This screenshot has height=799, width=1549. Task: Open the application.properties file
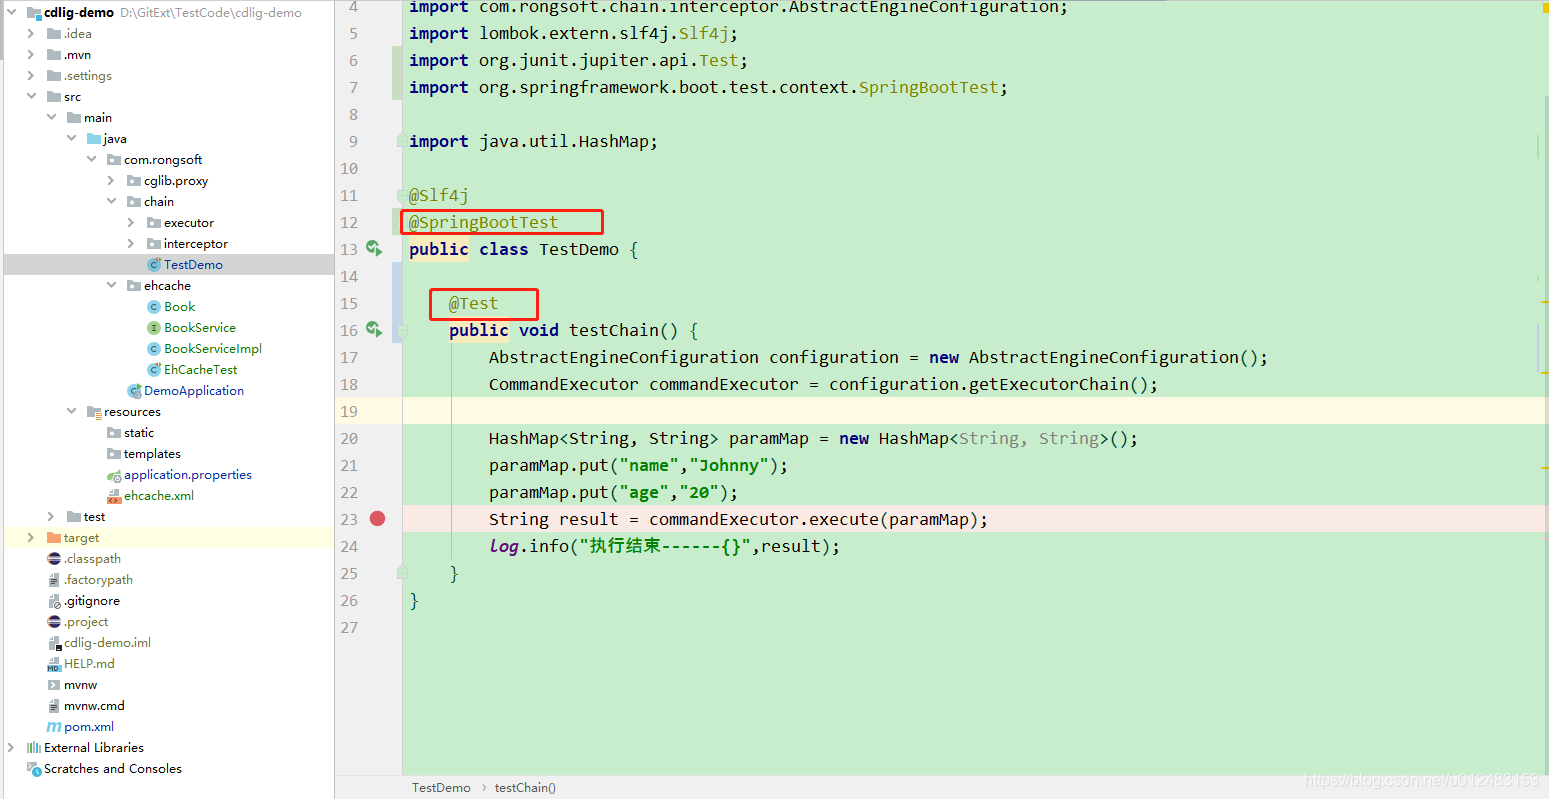[x=188, y=474]
